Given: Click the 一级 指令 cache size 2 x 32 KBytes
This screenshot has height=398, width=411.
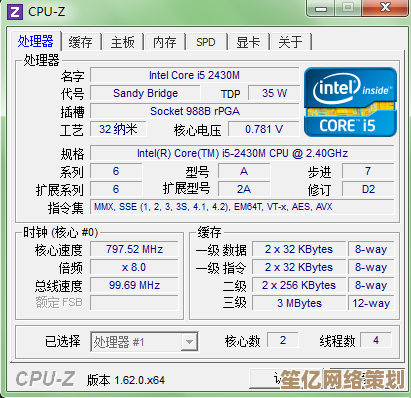Looking at the screenshot, I should coord(299,267).
